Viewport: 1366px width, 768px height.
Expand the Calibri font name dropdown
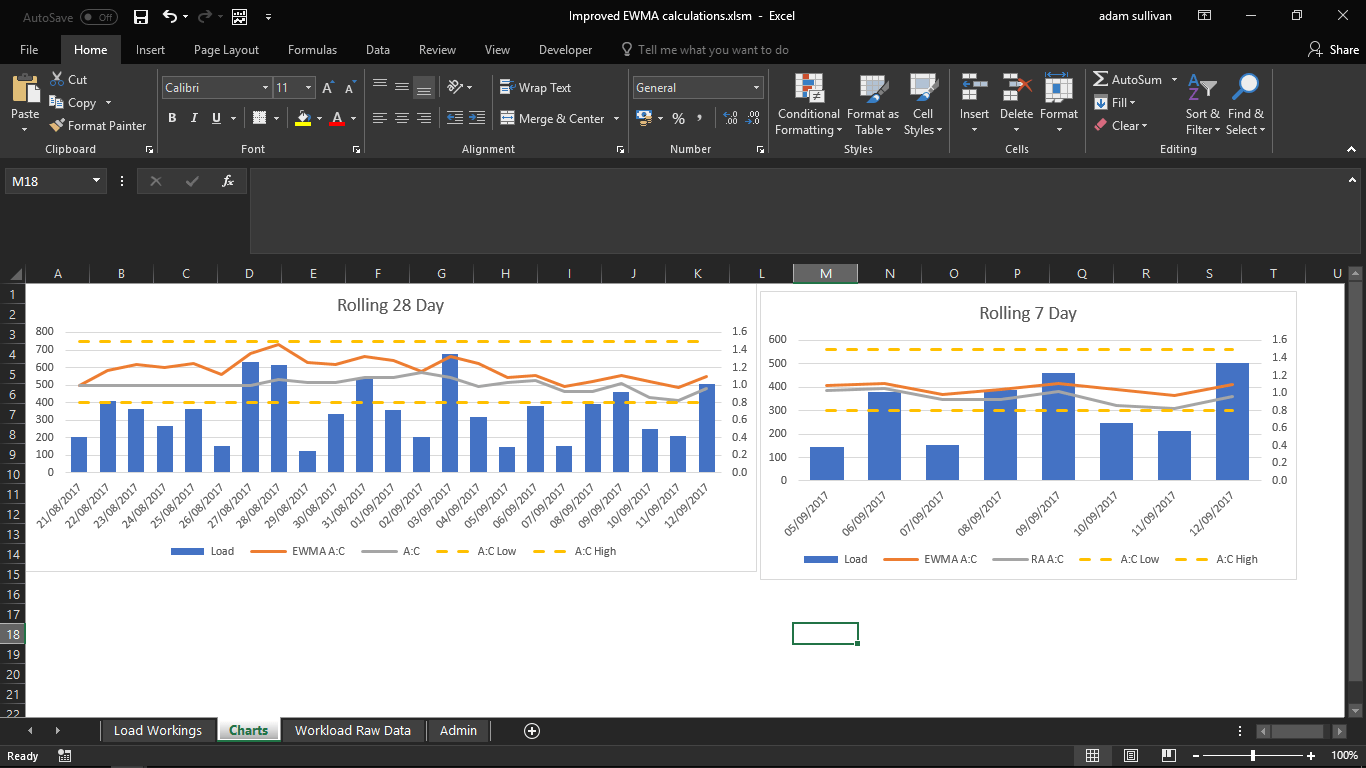[x=265, y=88]
